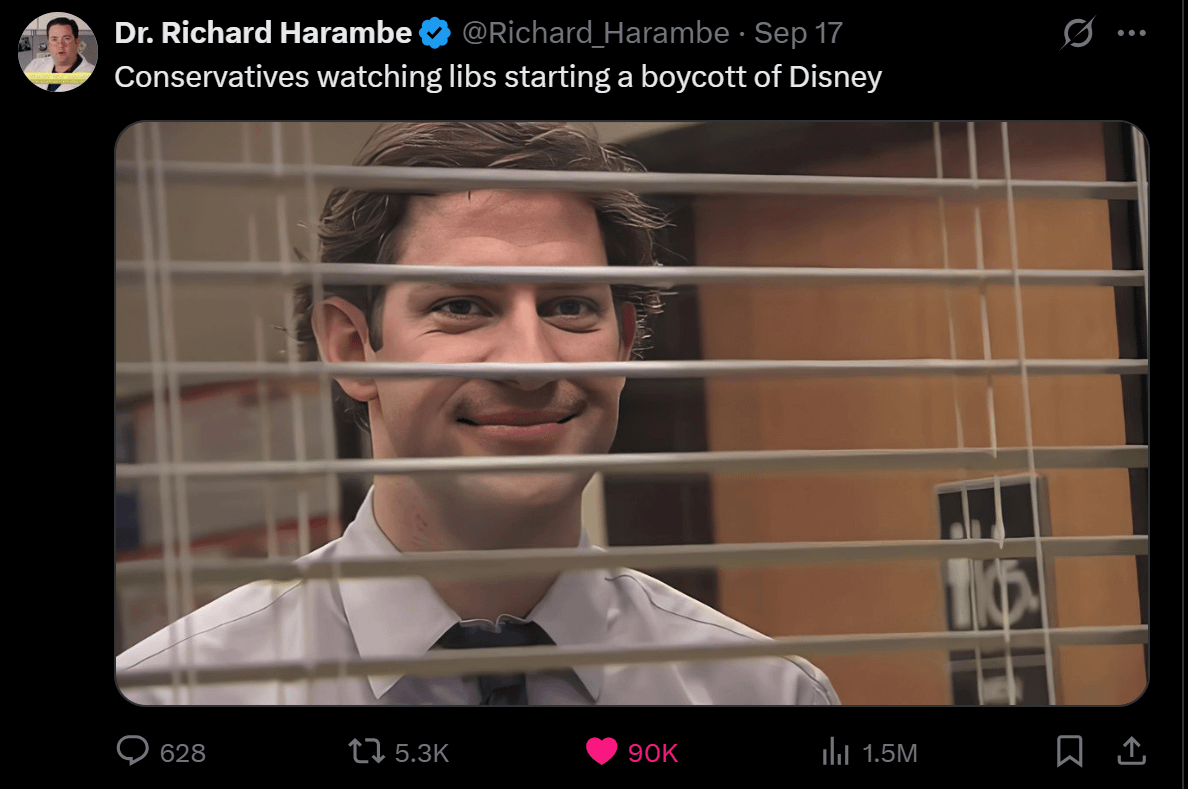Open the share upload arrow icon
1188x789 pixels.
click(x=1131, y=751)
